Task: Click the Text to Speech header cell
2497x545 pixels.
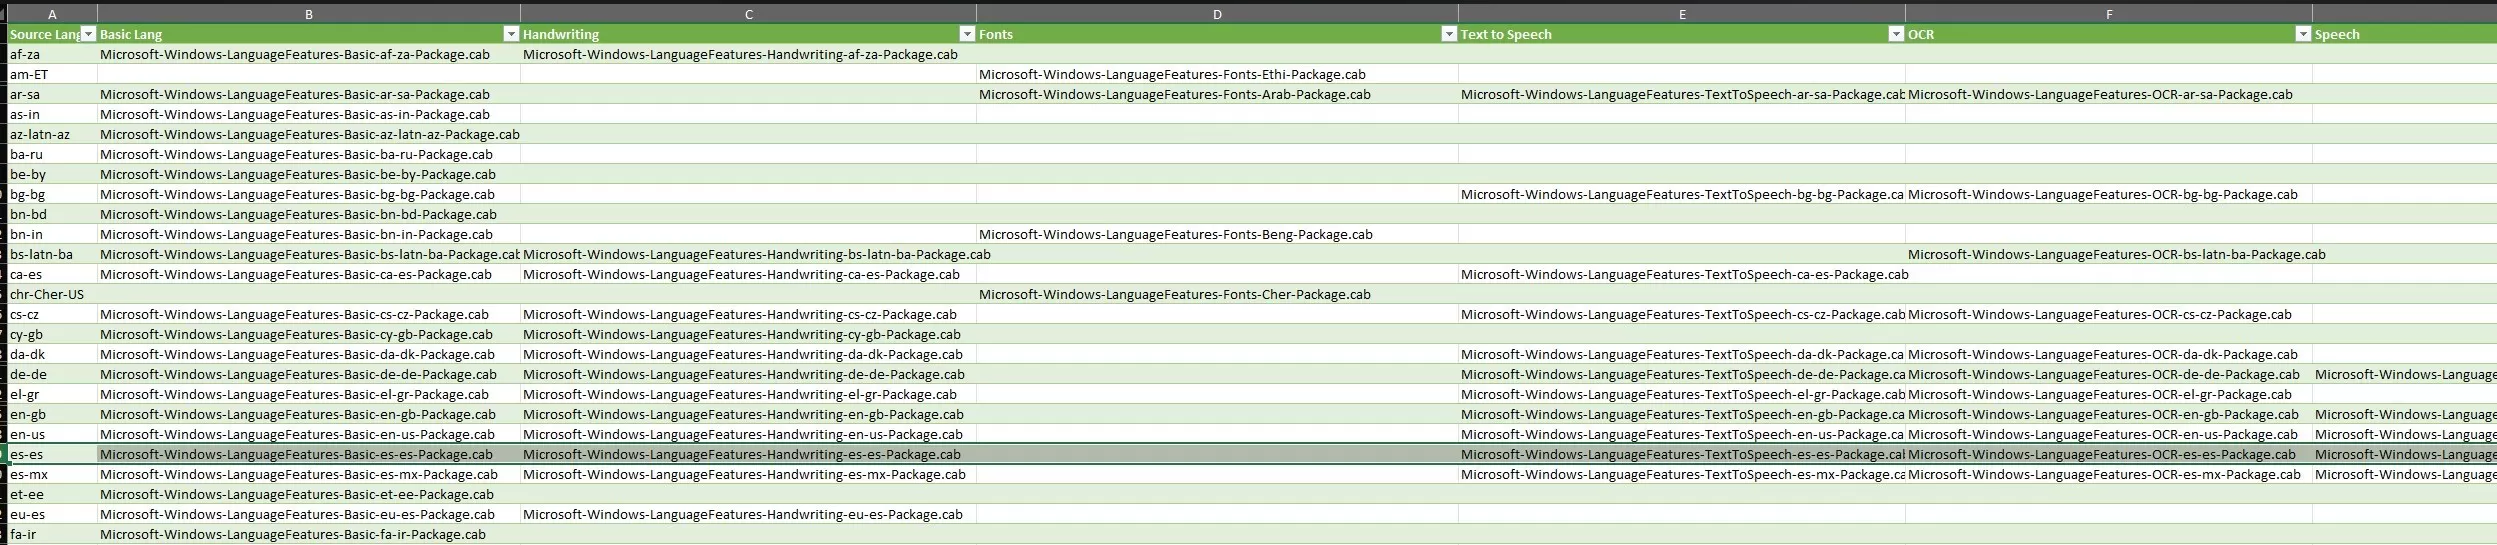Action: (x=1682, y=34)
